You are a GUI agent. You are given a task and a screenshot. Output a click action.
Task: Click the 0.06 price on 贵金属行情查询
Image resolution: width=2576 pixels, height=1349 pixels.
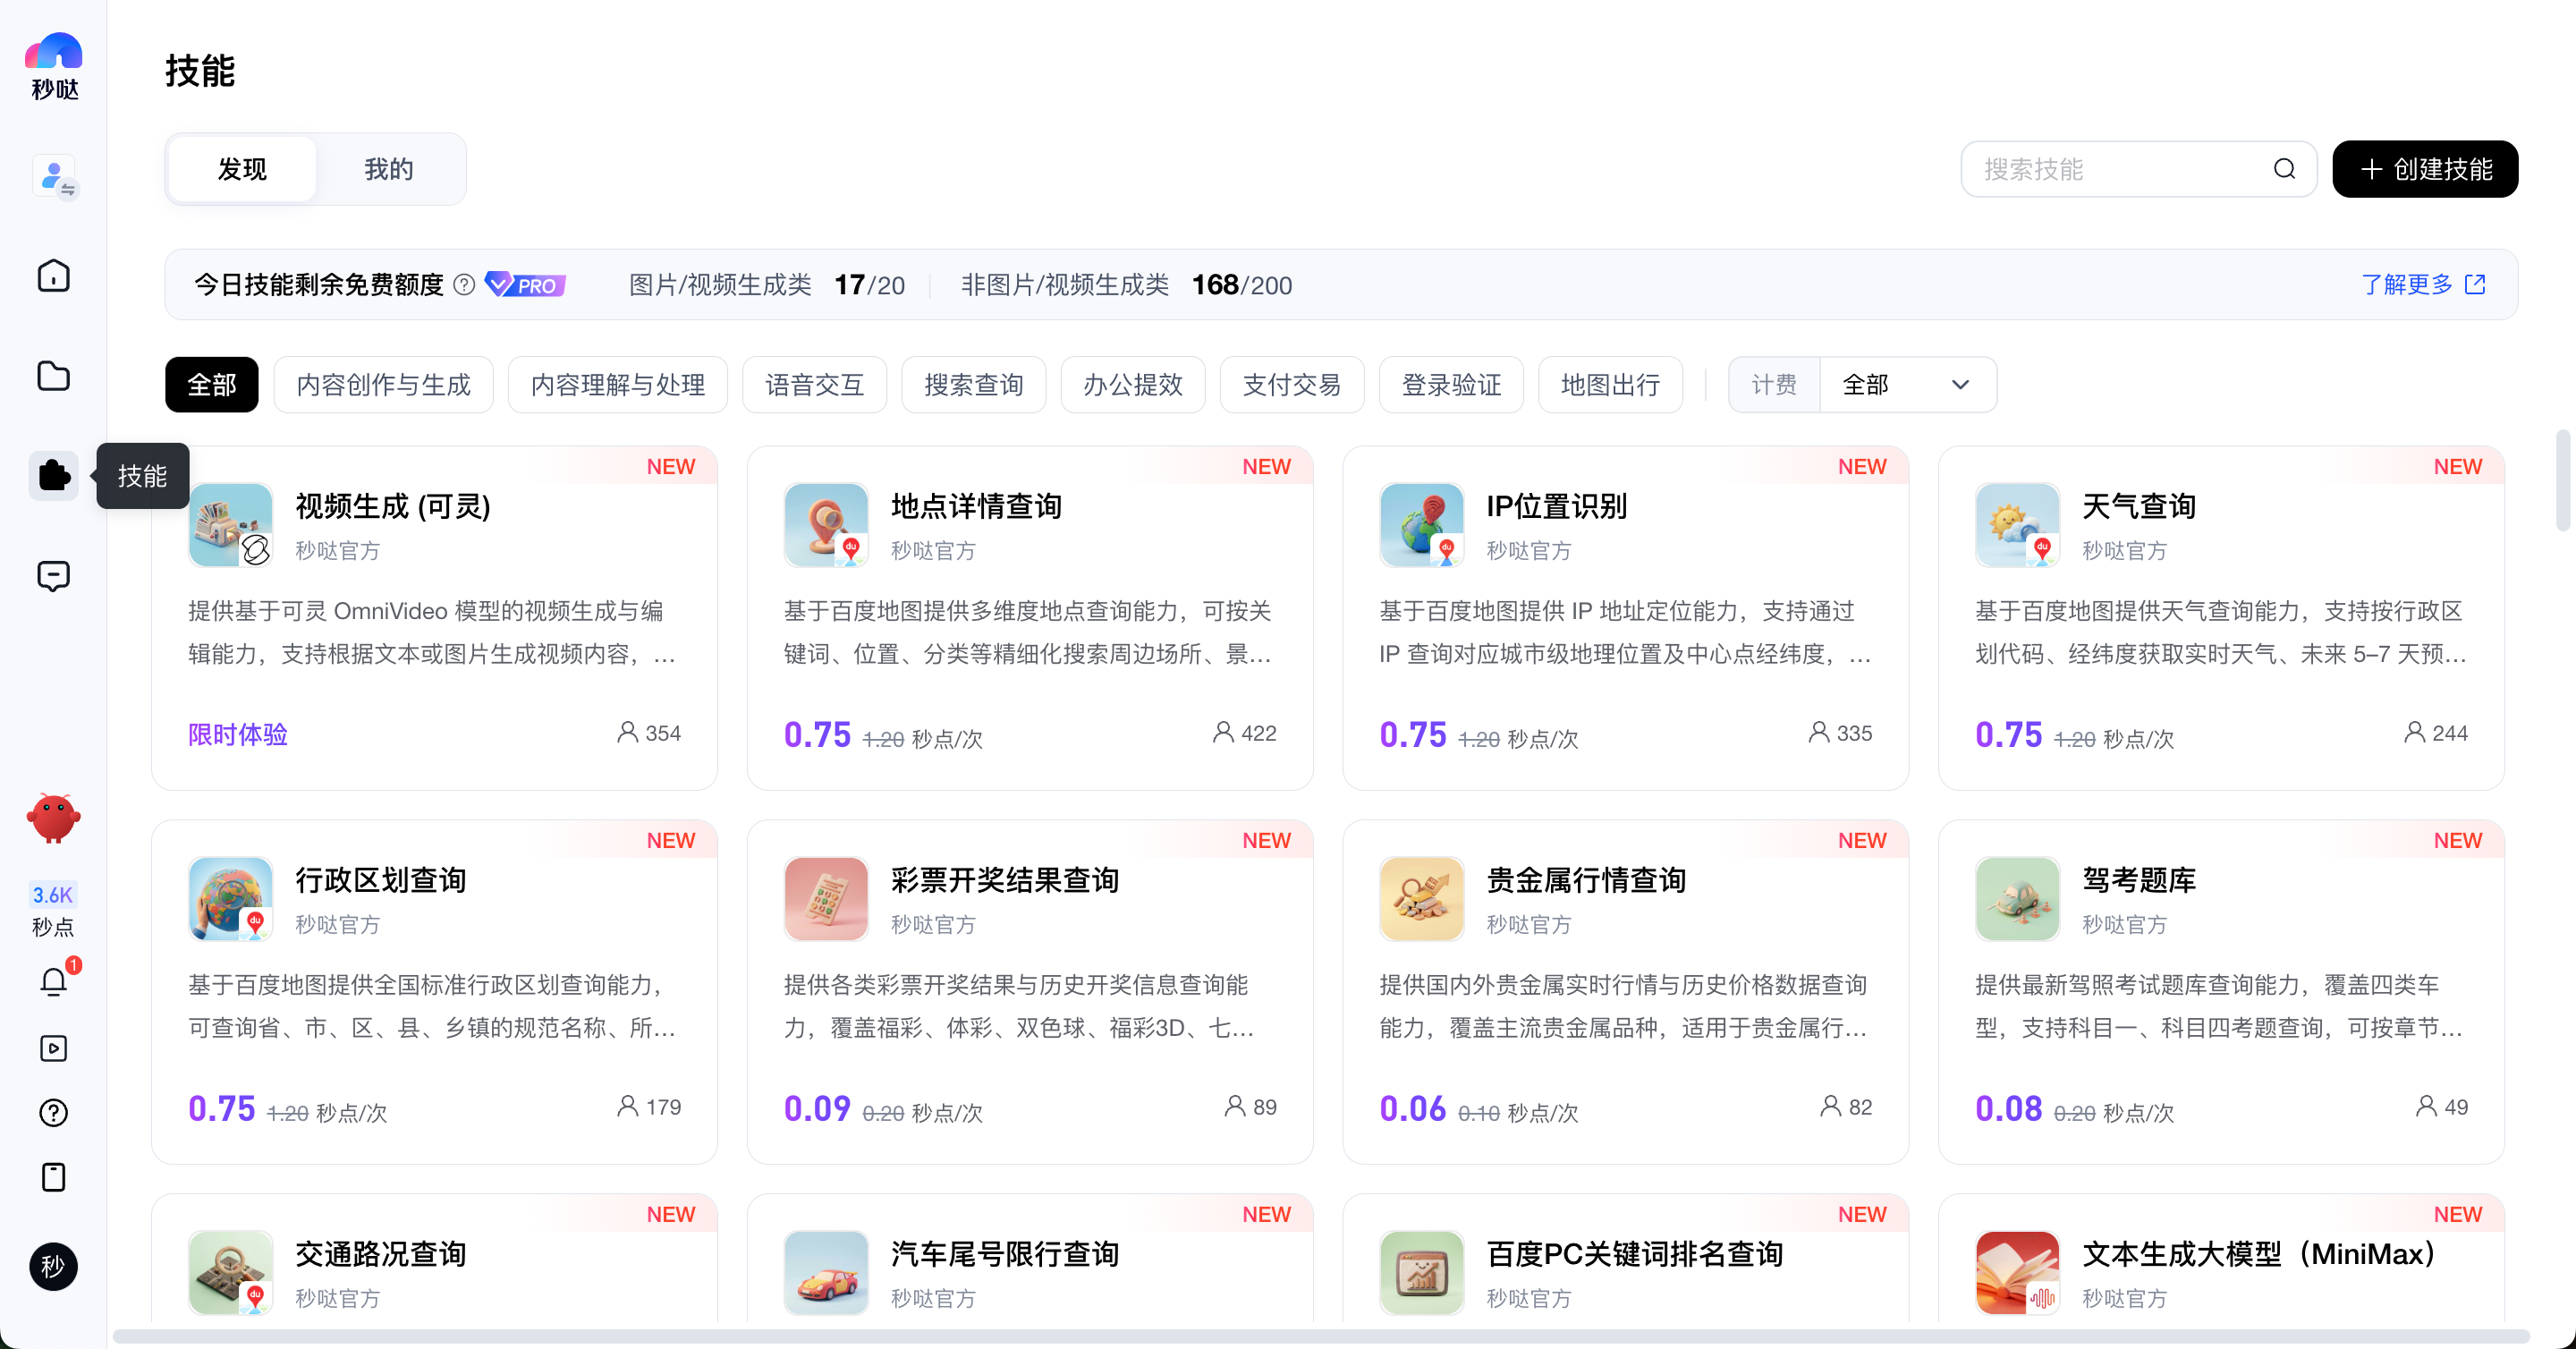click(x=1413, y=1108)
